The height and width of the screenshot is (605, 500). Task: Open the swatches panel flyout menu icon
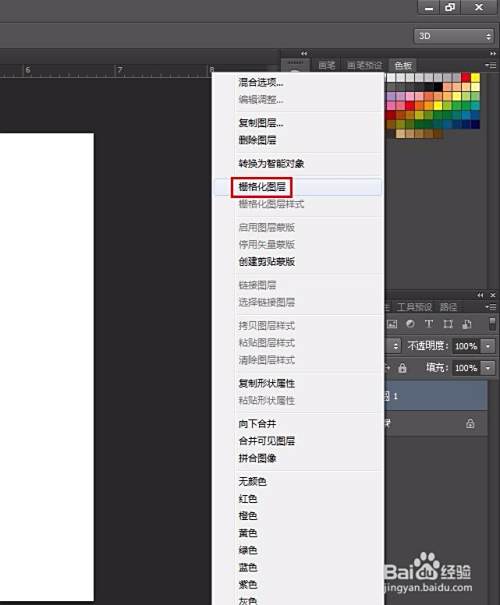click(x=491, y=66)
